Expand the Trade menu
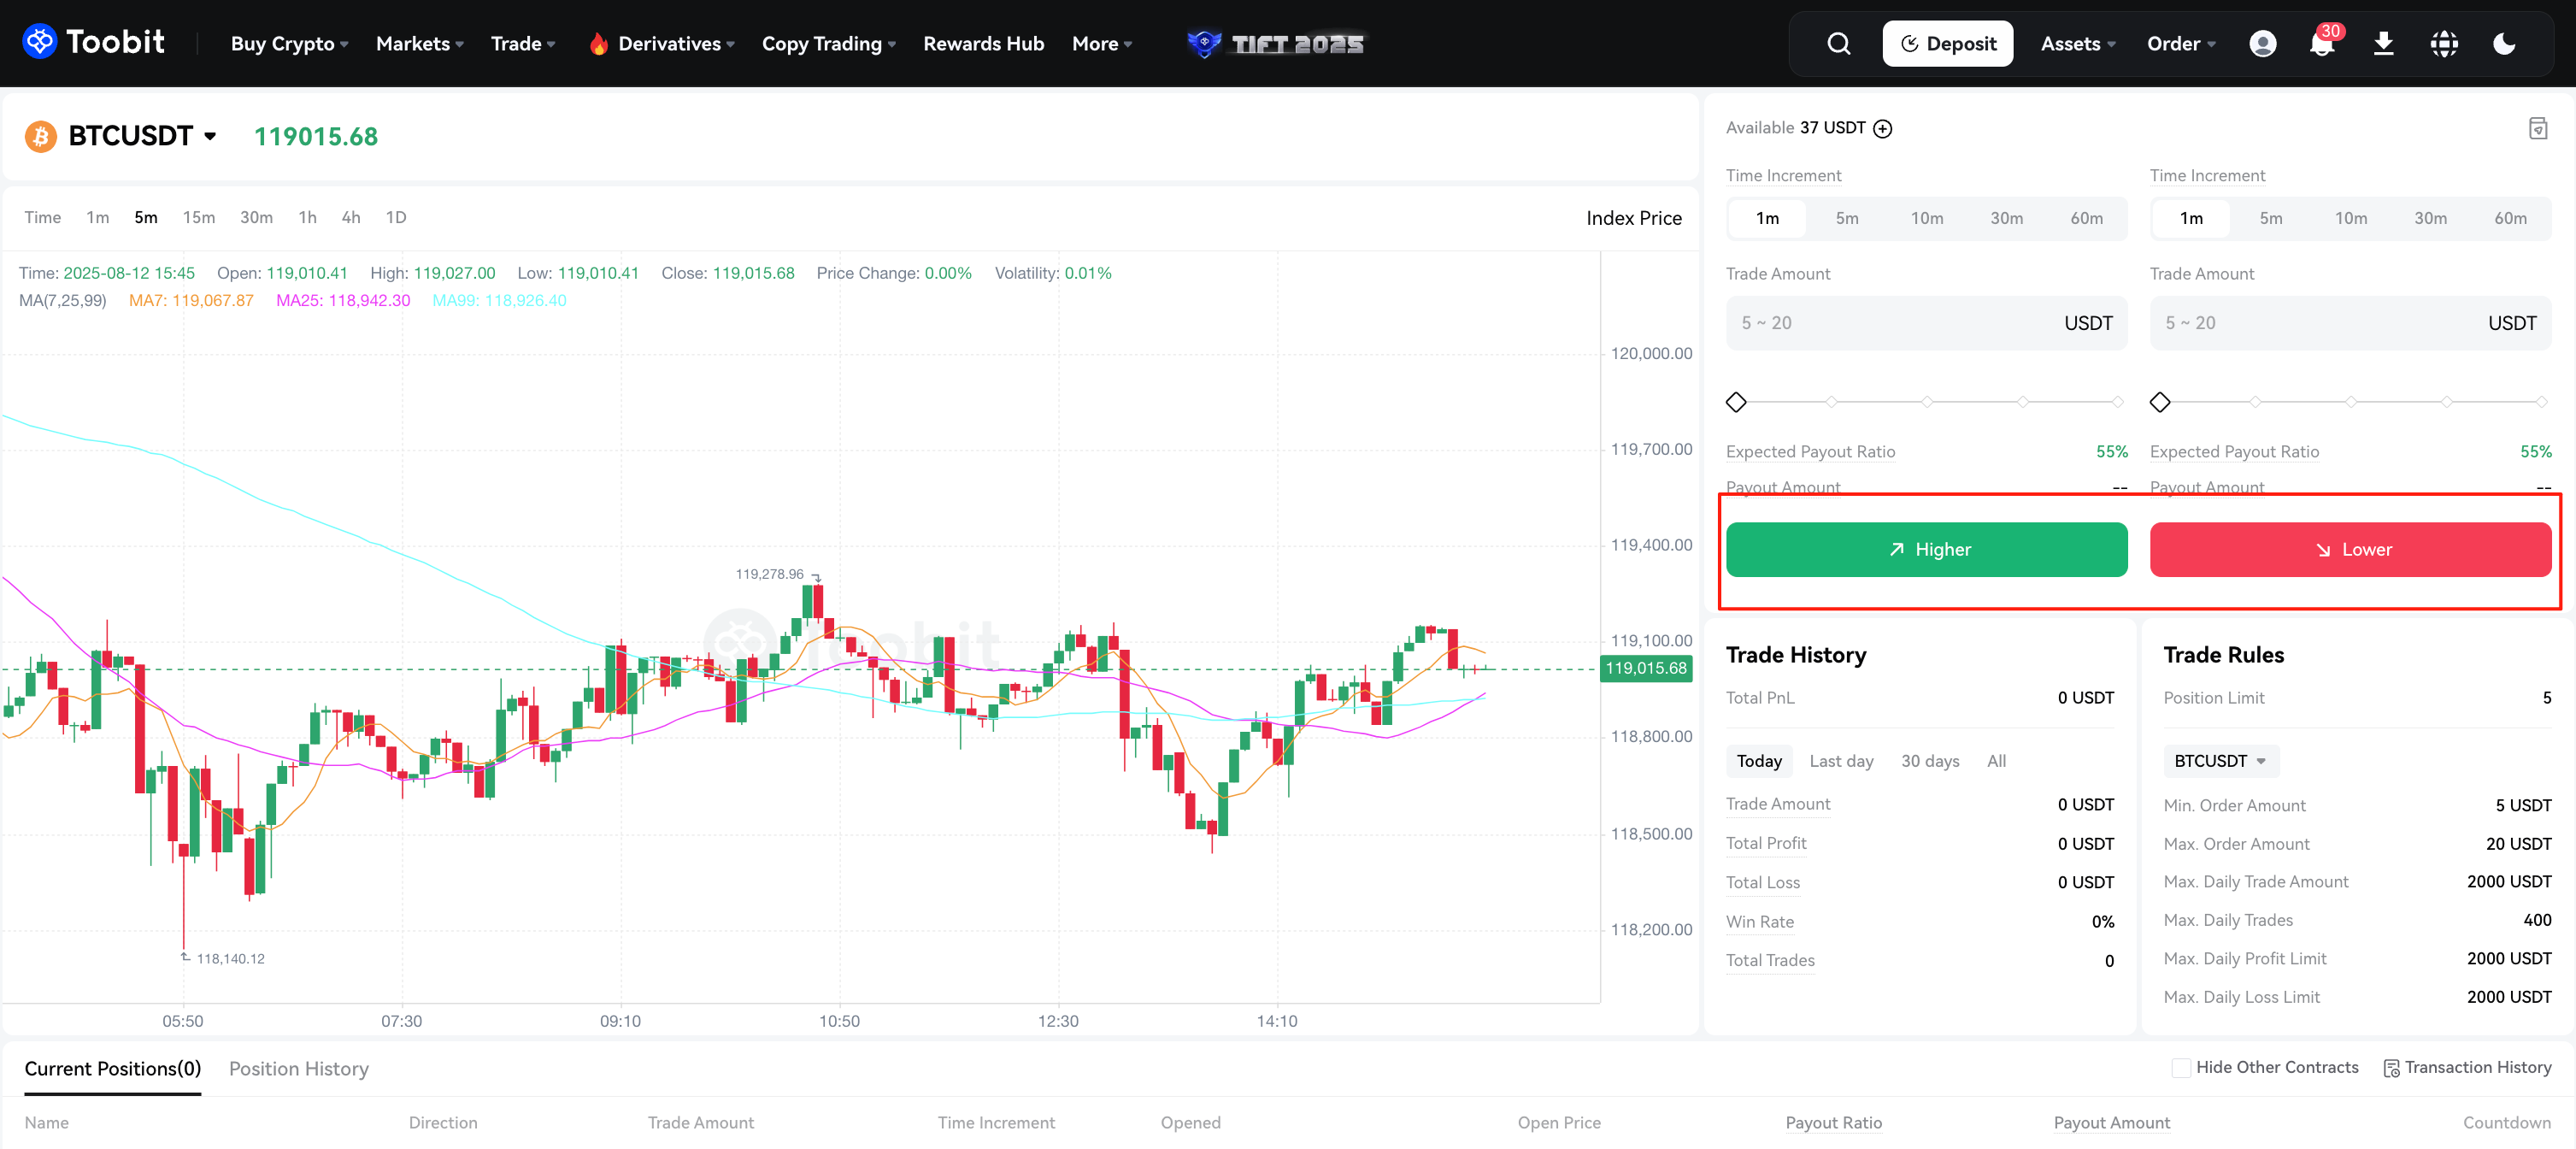 522,43
